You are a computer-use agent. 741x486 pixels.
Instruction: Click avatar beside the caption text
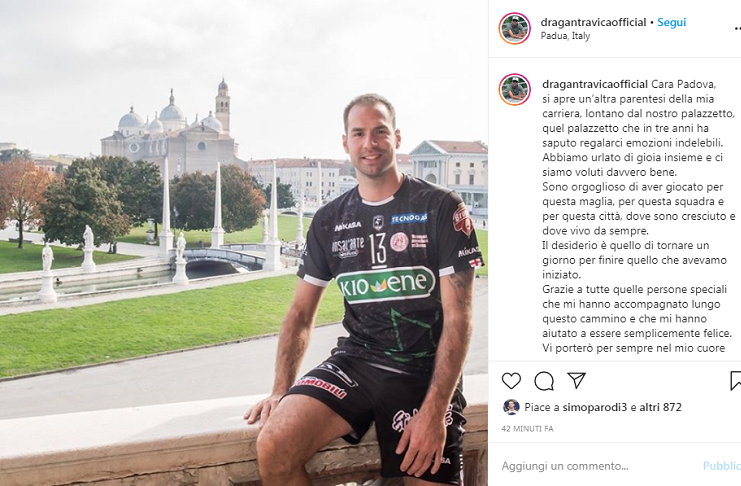click(515, 89)
